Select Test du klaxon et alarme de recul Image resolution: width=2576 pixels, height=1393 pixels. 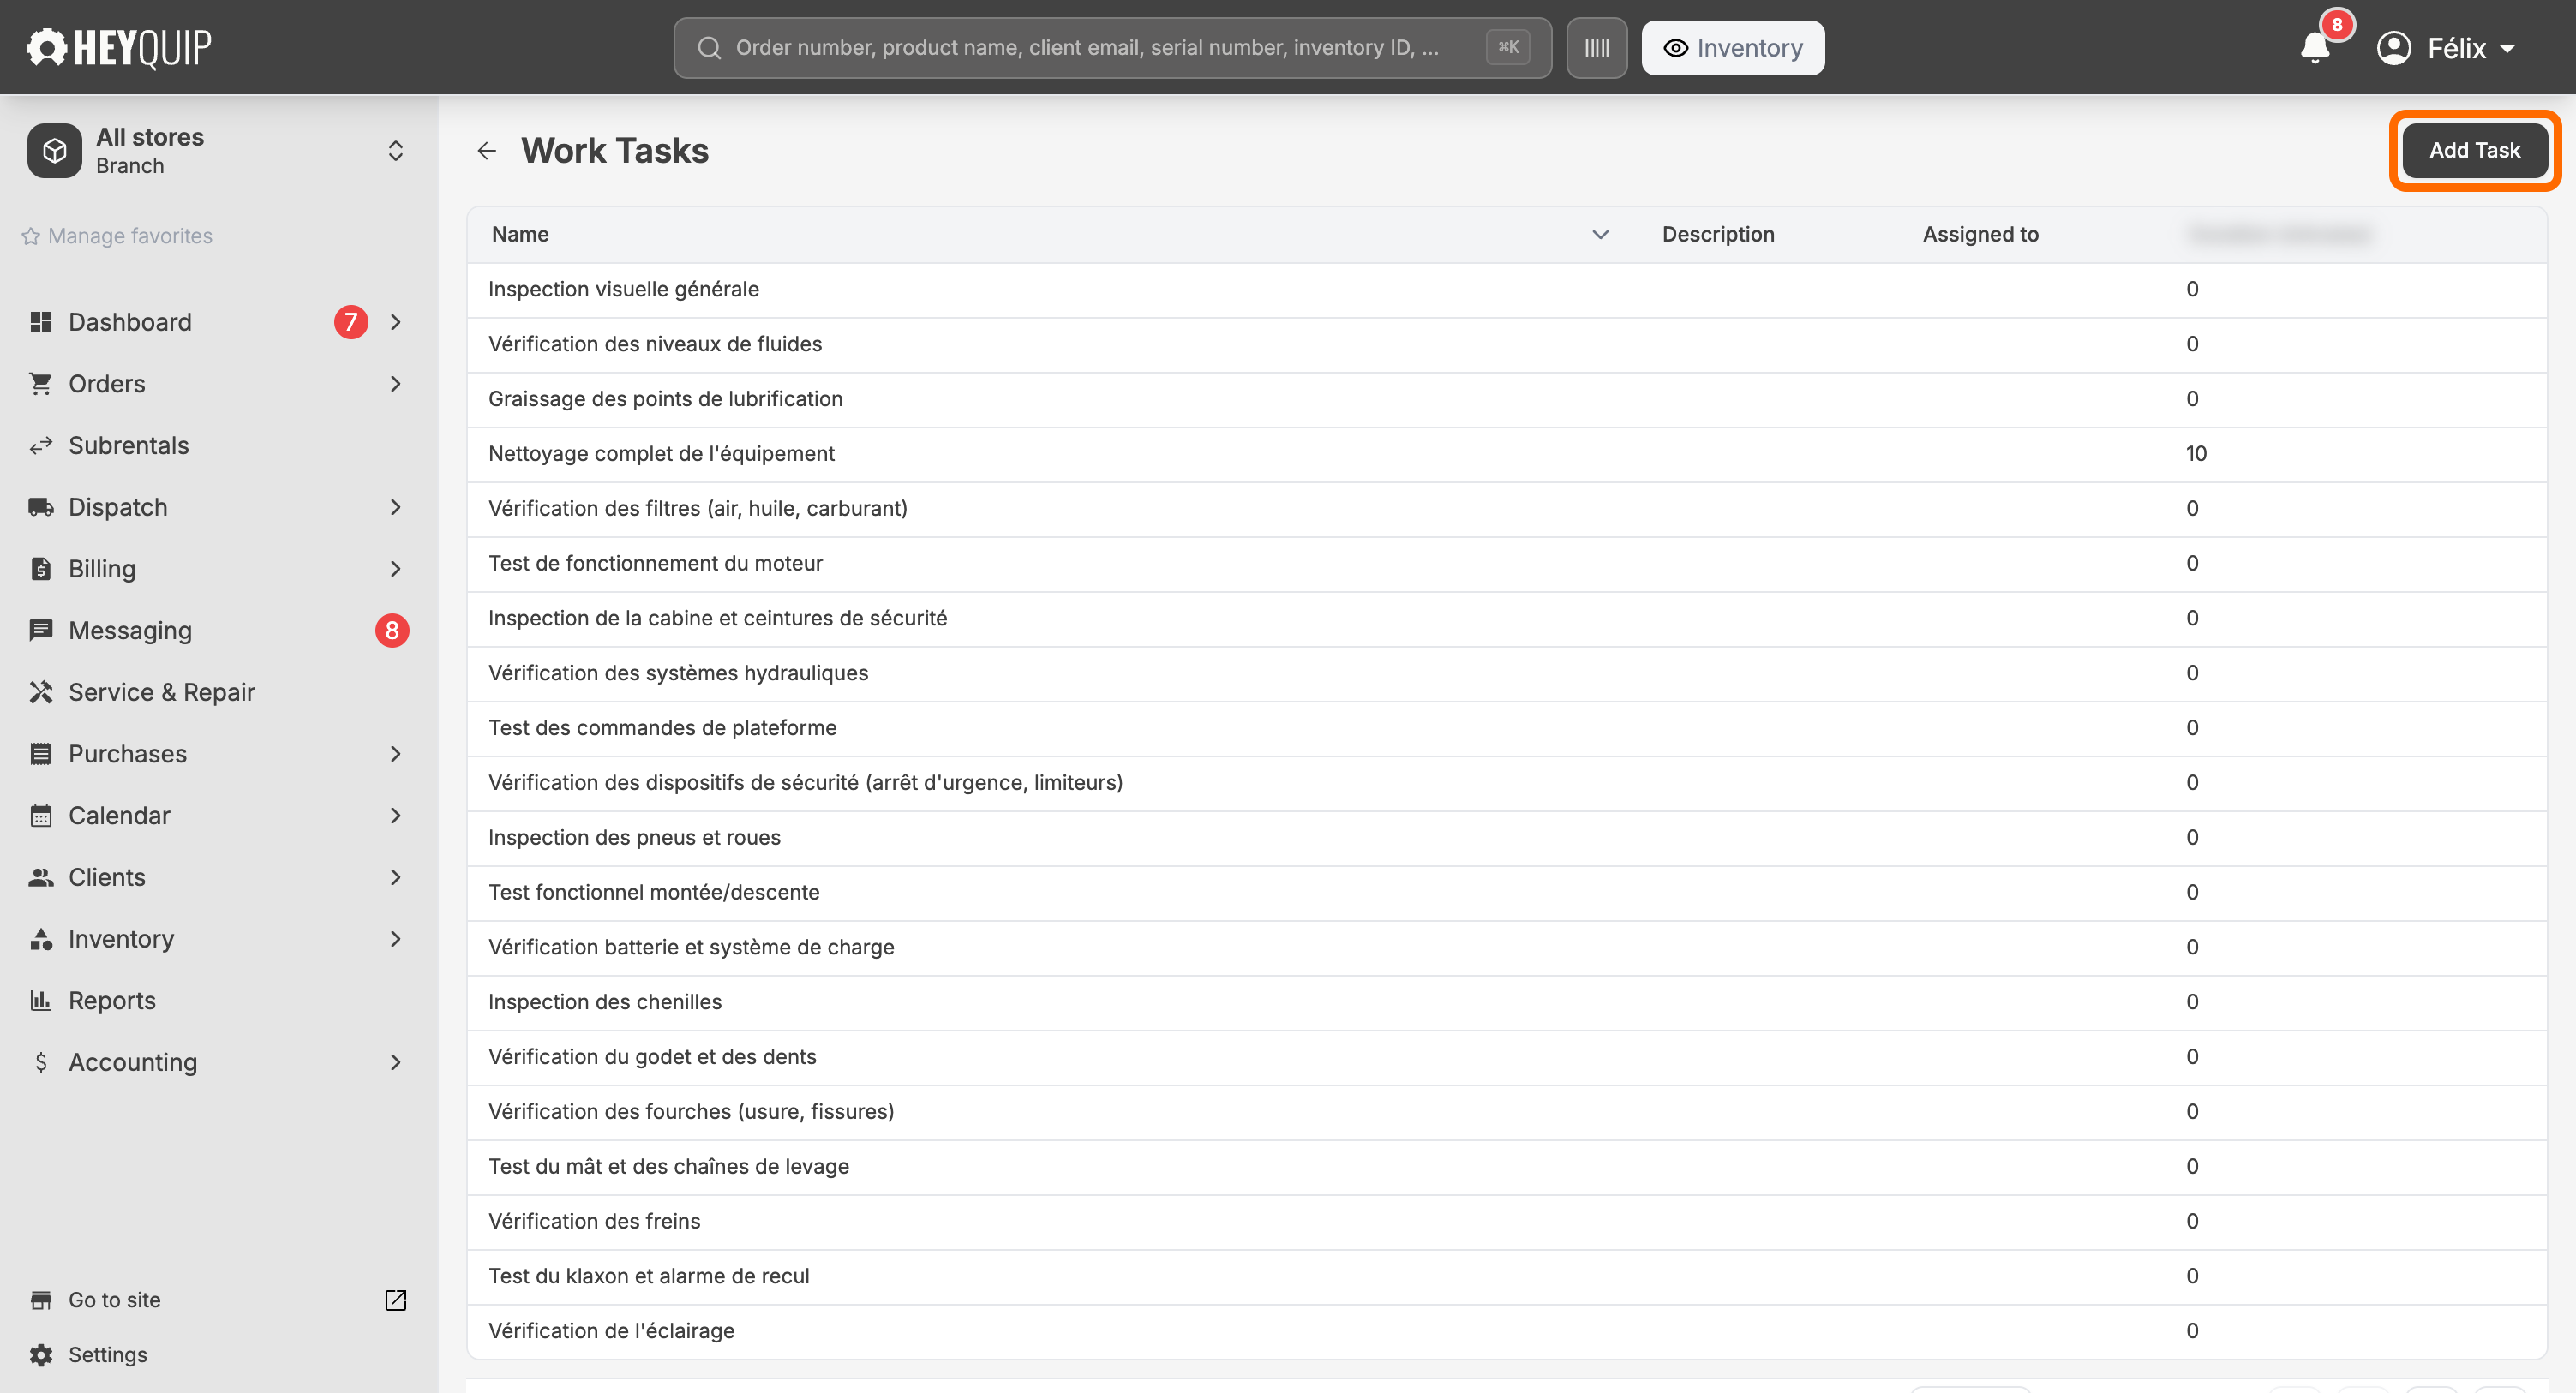1506,1277
